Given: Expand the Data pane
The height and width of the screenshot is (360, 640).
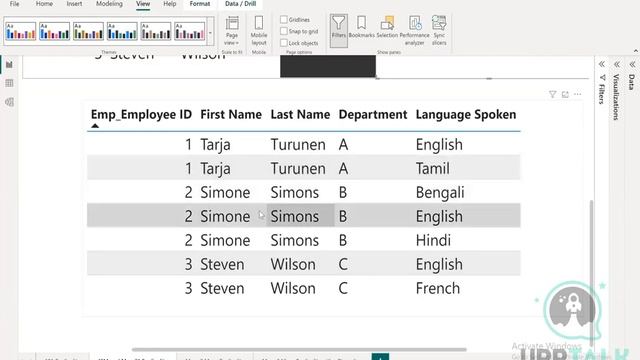Looking at the screenshot, I should point(632,64).
